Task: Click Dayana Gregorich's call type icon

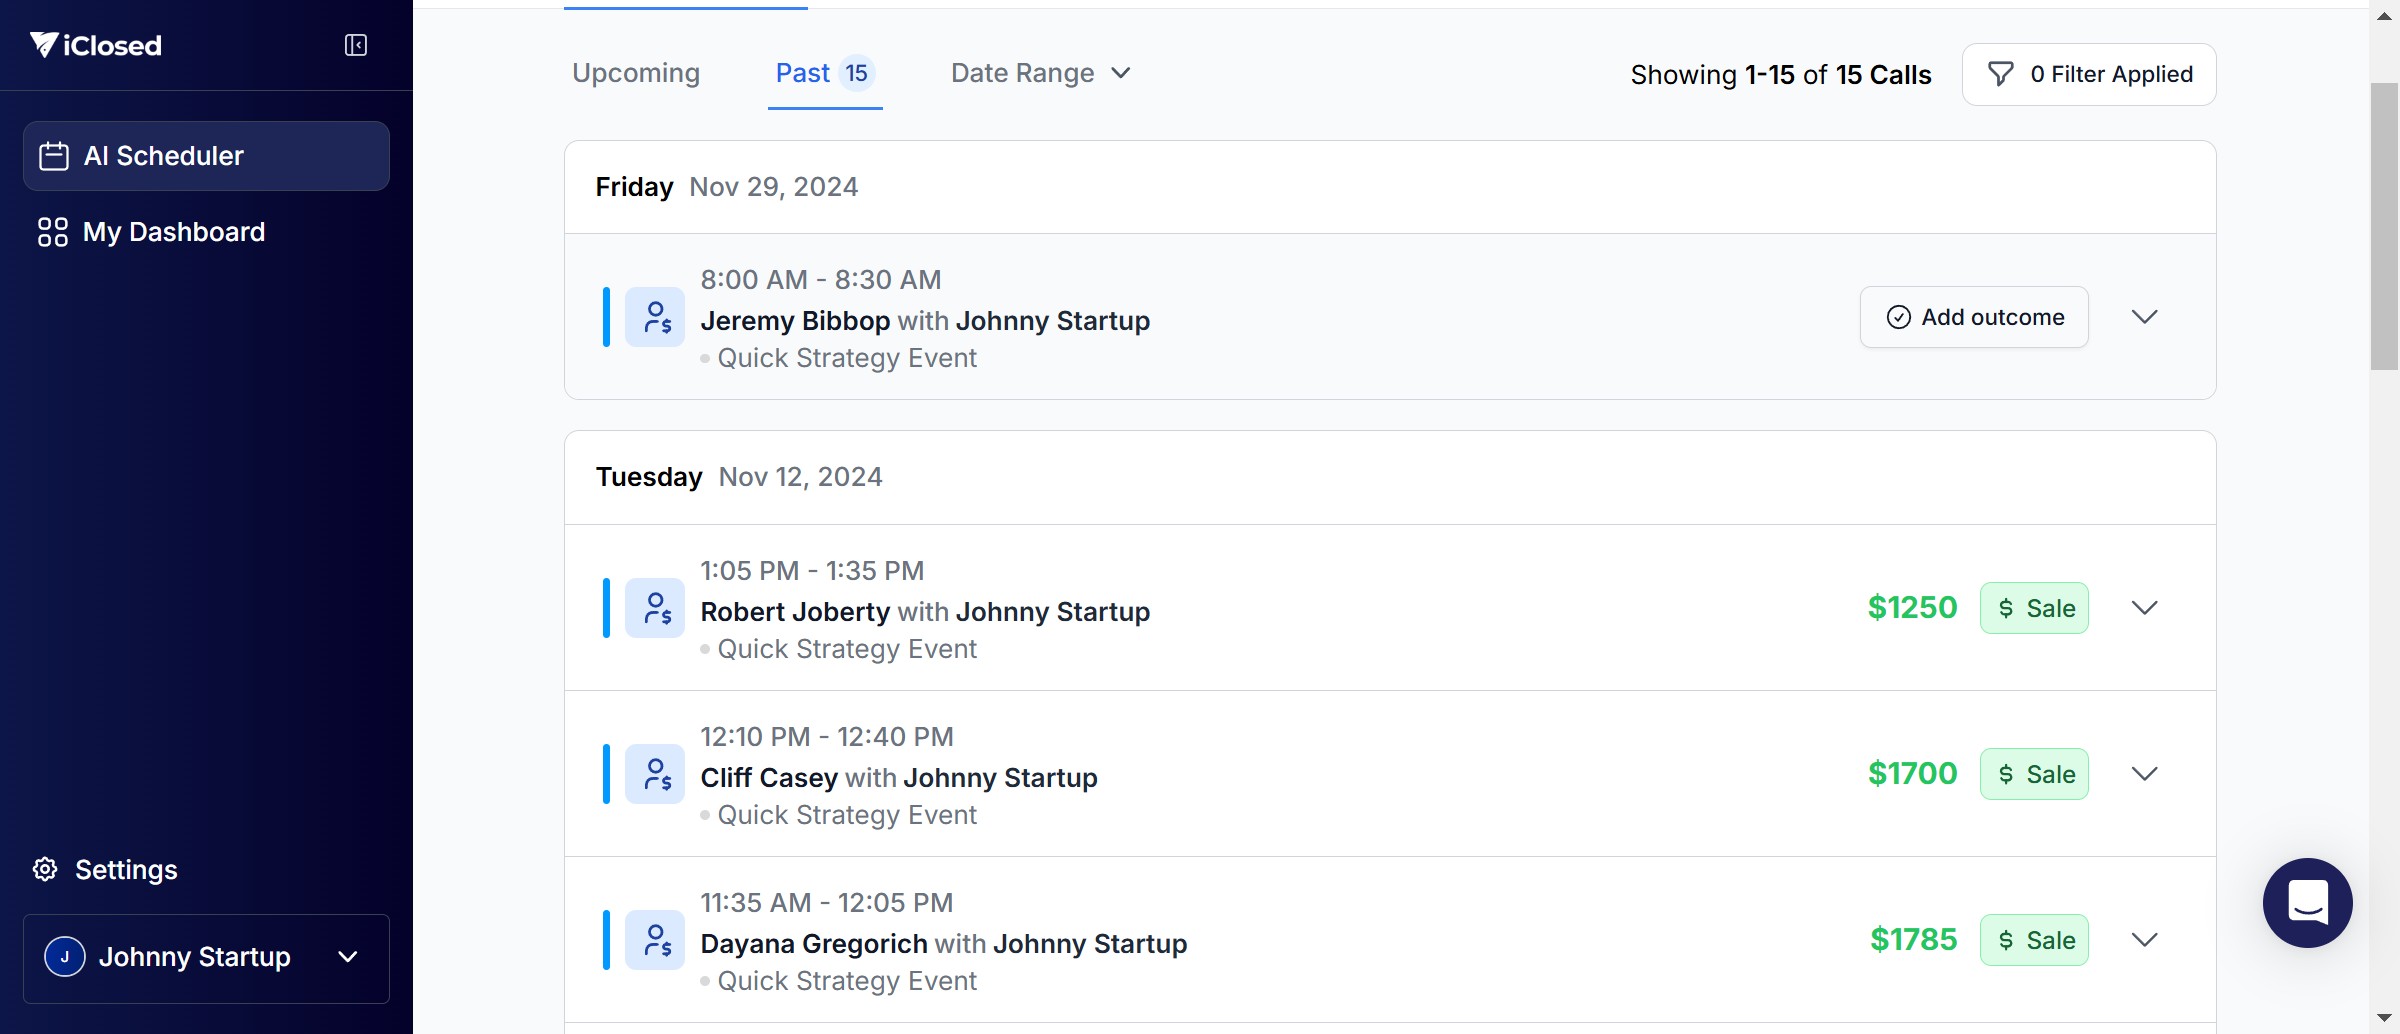Action: pos(655,940)
